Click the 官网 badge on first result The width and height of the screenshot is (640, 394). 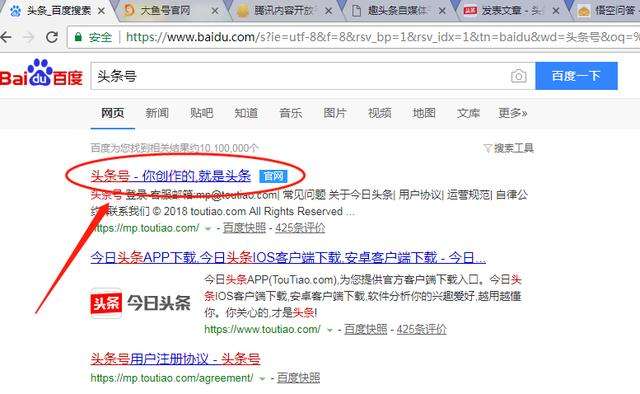[273, 176]
